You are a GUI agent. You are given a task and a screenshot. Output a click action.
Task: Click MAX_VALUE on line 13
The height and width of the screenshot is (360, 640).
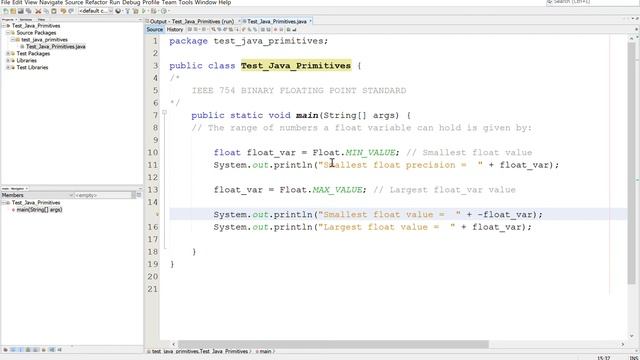click(x=337, y=190)
